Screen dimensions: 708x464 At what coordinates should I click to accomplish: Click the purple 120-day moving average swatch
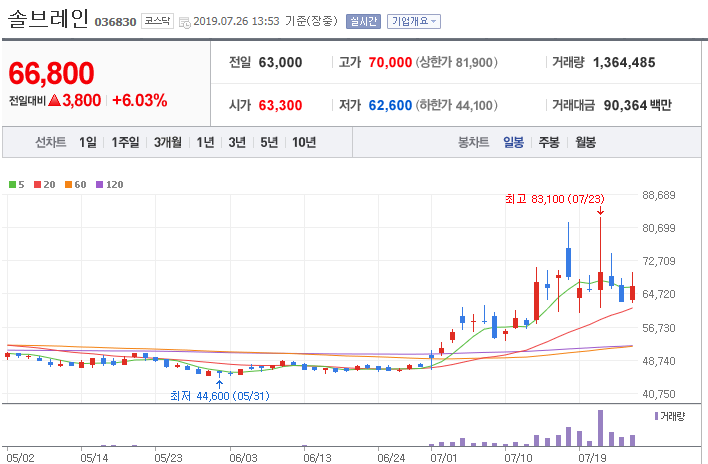100,184
